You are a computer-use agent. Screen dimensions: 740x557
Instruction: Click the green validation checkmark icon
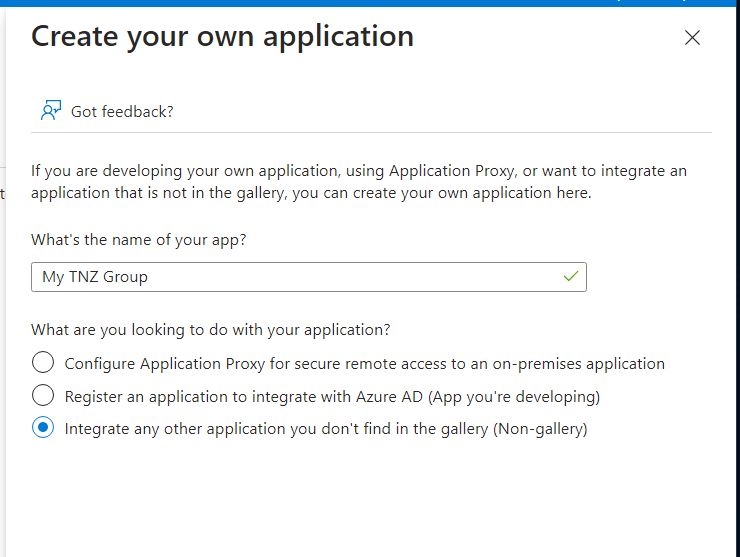pos(571,276)
